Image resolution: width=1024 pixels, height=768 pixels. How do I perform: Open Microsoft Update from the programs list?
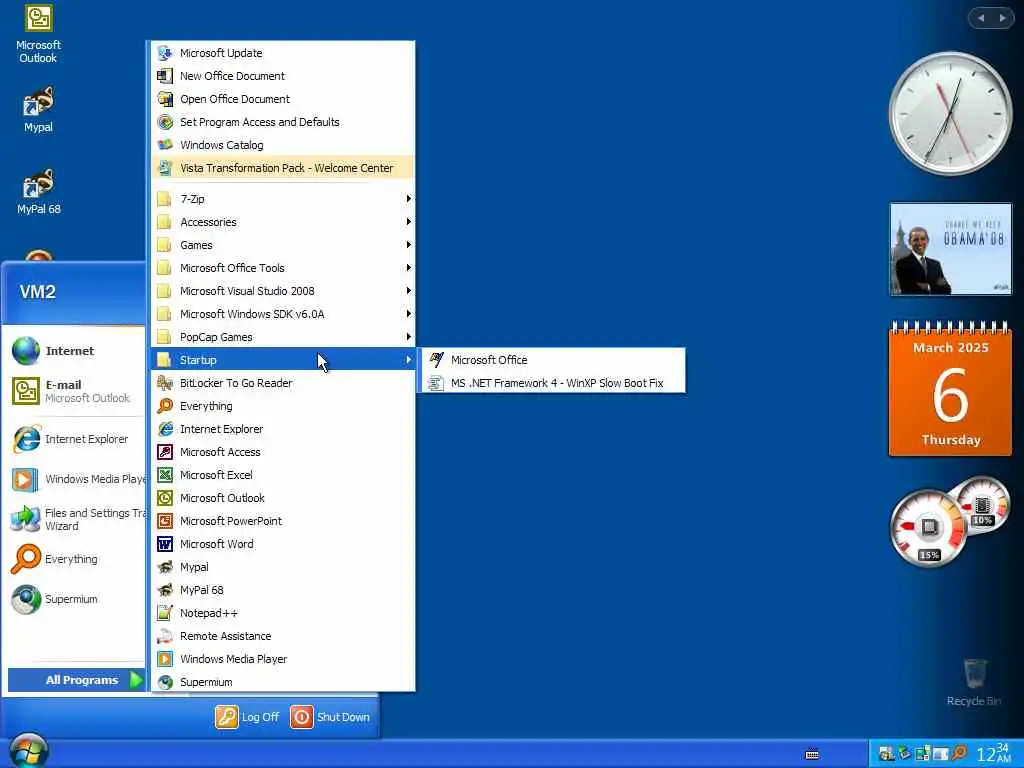click(283, 53)
